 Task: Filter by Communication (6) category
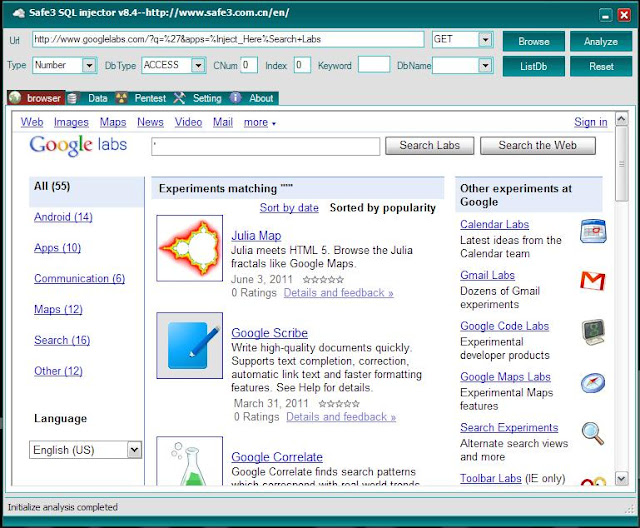point(80,279)
